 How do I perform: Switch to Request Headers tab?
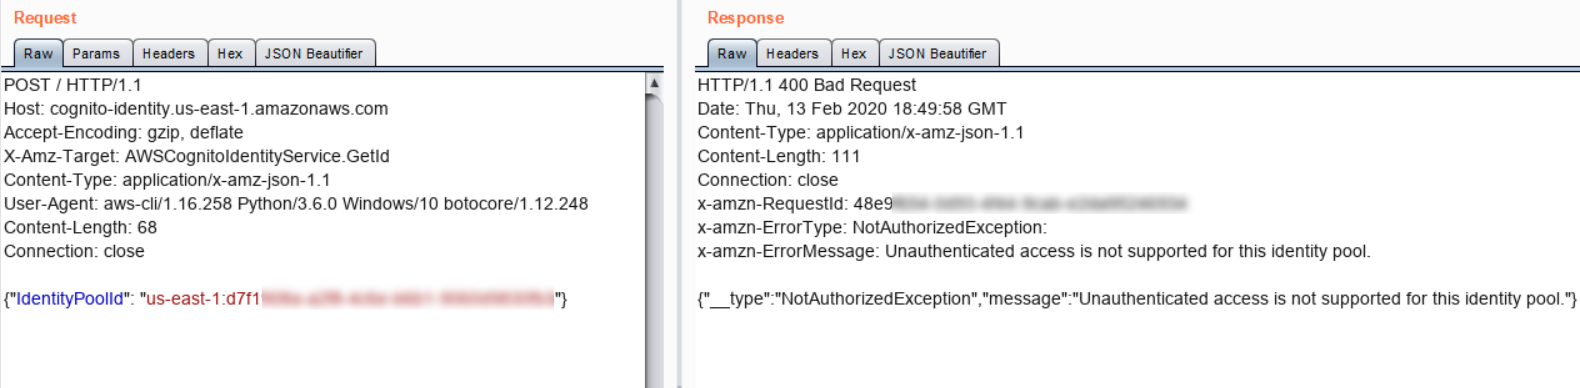click(x=168, y=54)
